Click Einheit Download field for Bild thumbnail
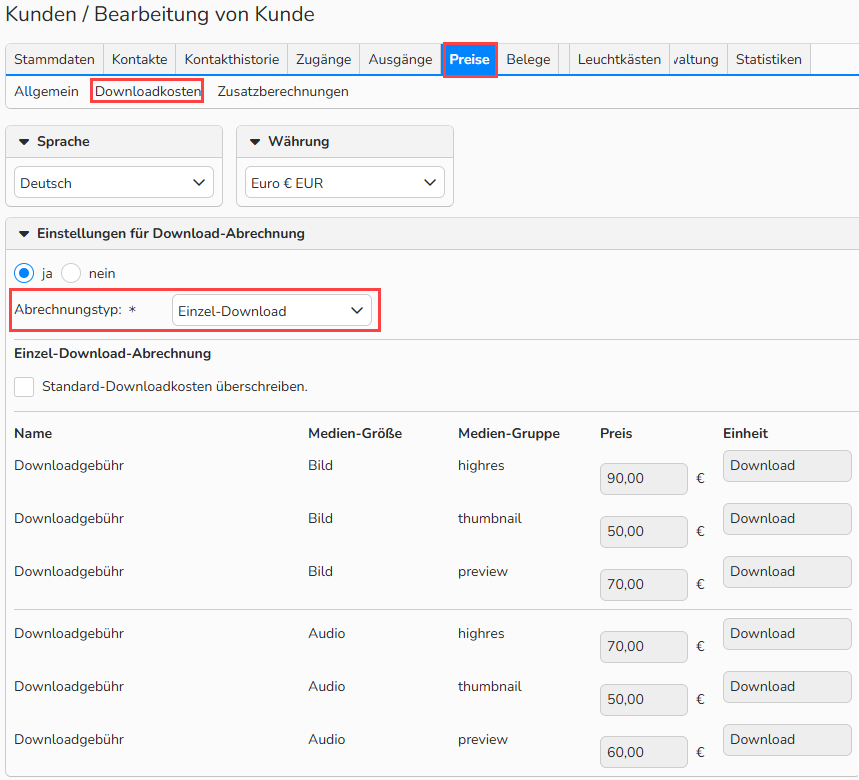 coord(787,519)
